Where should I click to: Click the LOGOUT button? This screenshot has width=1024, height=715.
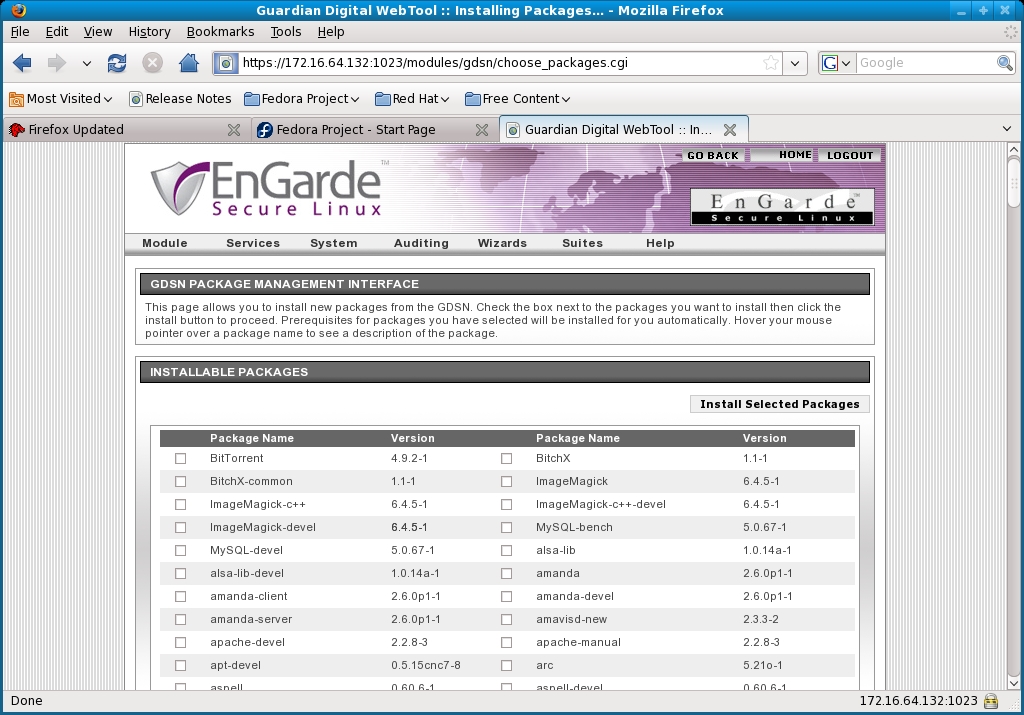850,155
